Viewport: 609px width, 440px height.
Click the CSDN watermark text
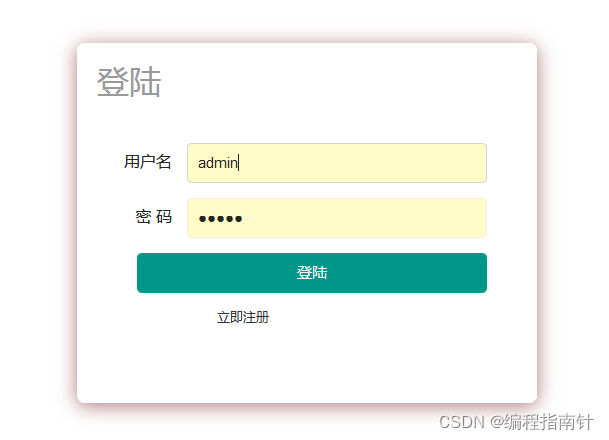tap(461, 422)
